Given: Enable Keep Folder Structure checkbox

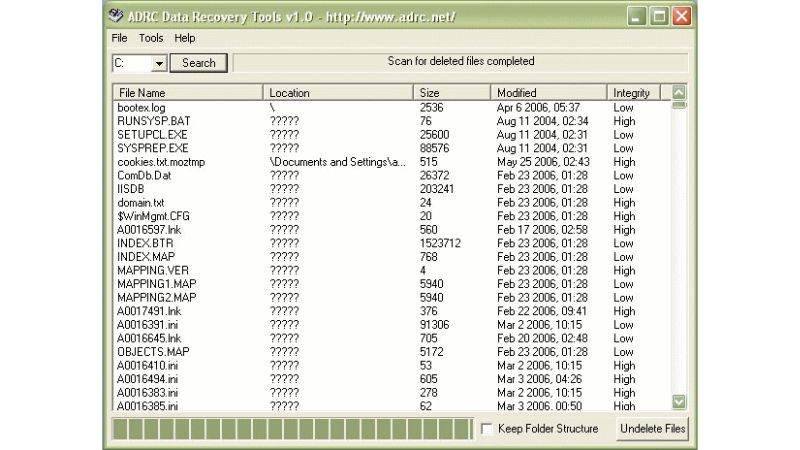Looking at the screenshot, I should (x=487, y=429).
